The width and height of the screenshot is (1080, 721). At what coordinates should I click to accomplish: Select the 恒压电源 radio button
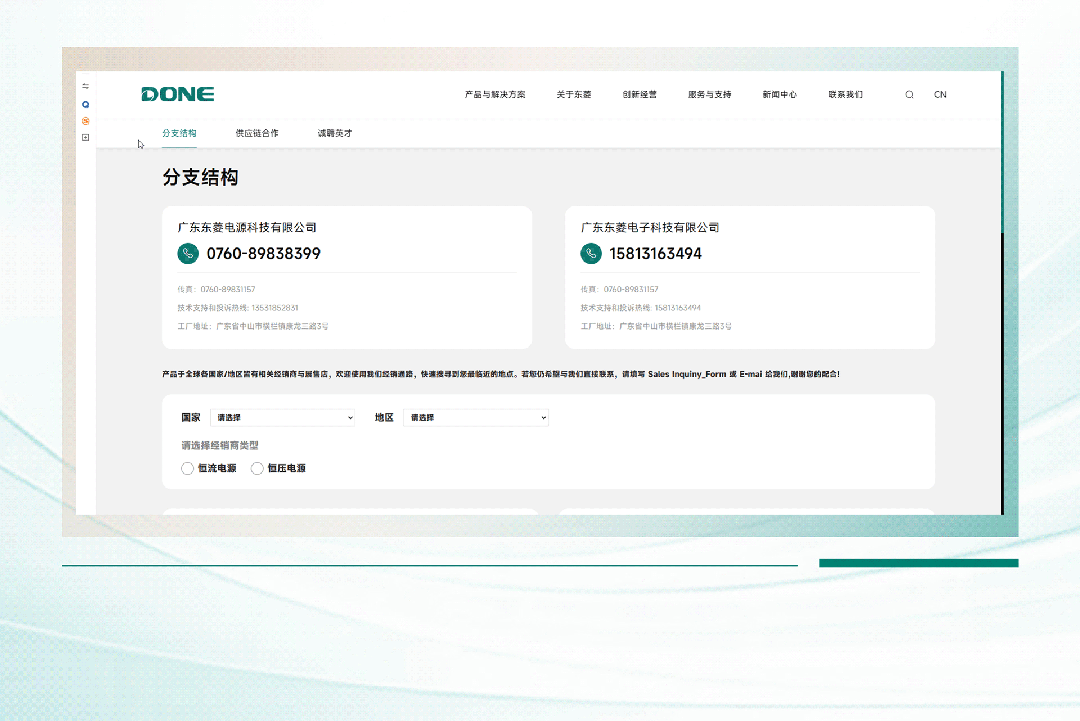258,468
